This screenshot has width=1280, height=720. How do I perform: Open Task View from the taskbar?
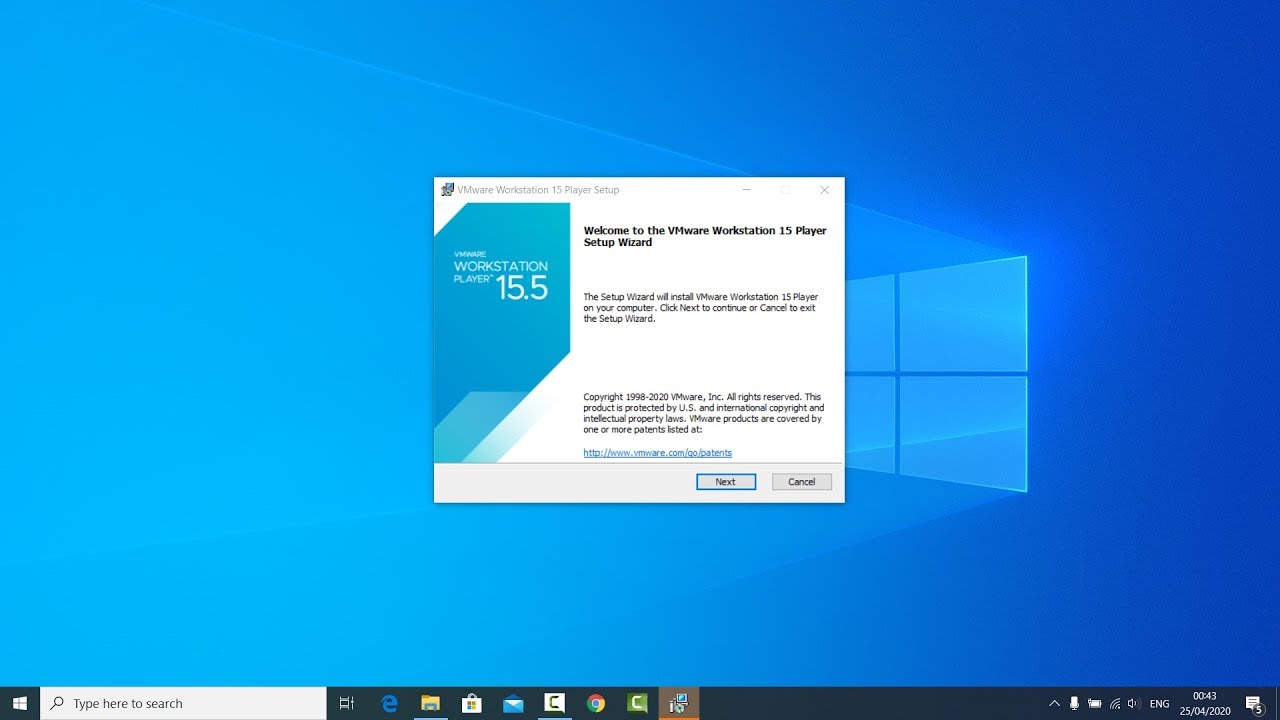coord(347,703)
